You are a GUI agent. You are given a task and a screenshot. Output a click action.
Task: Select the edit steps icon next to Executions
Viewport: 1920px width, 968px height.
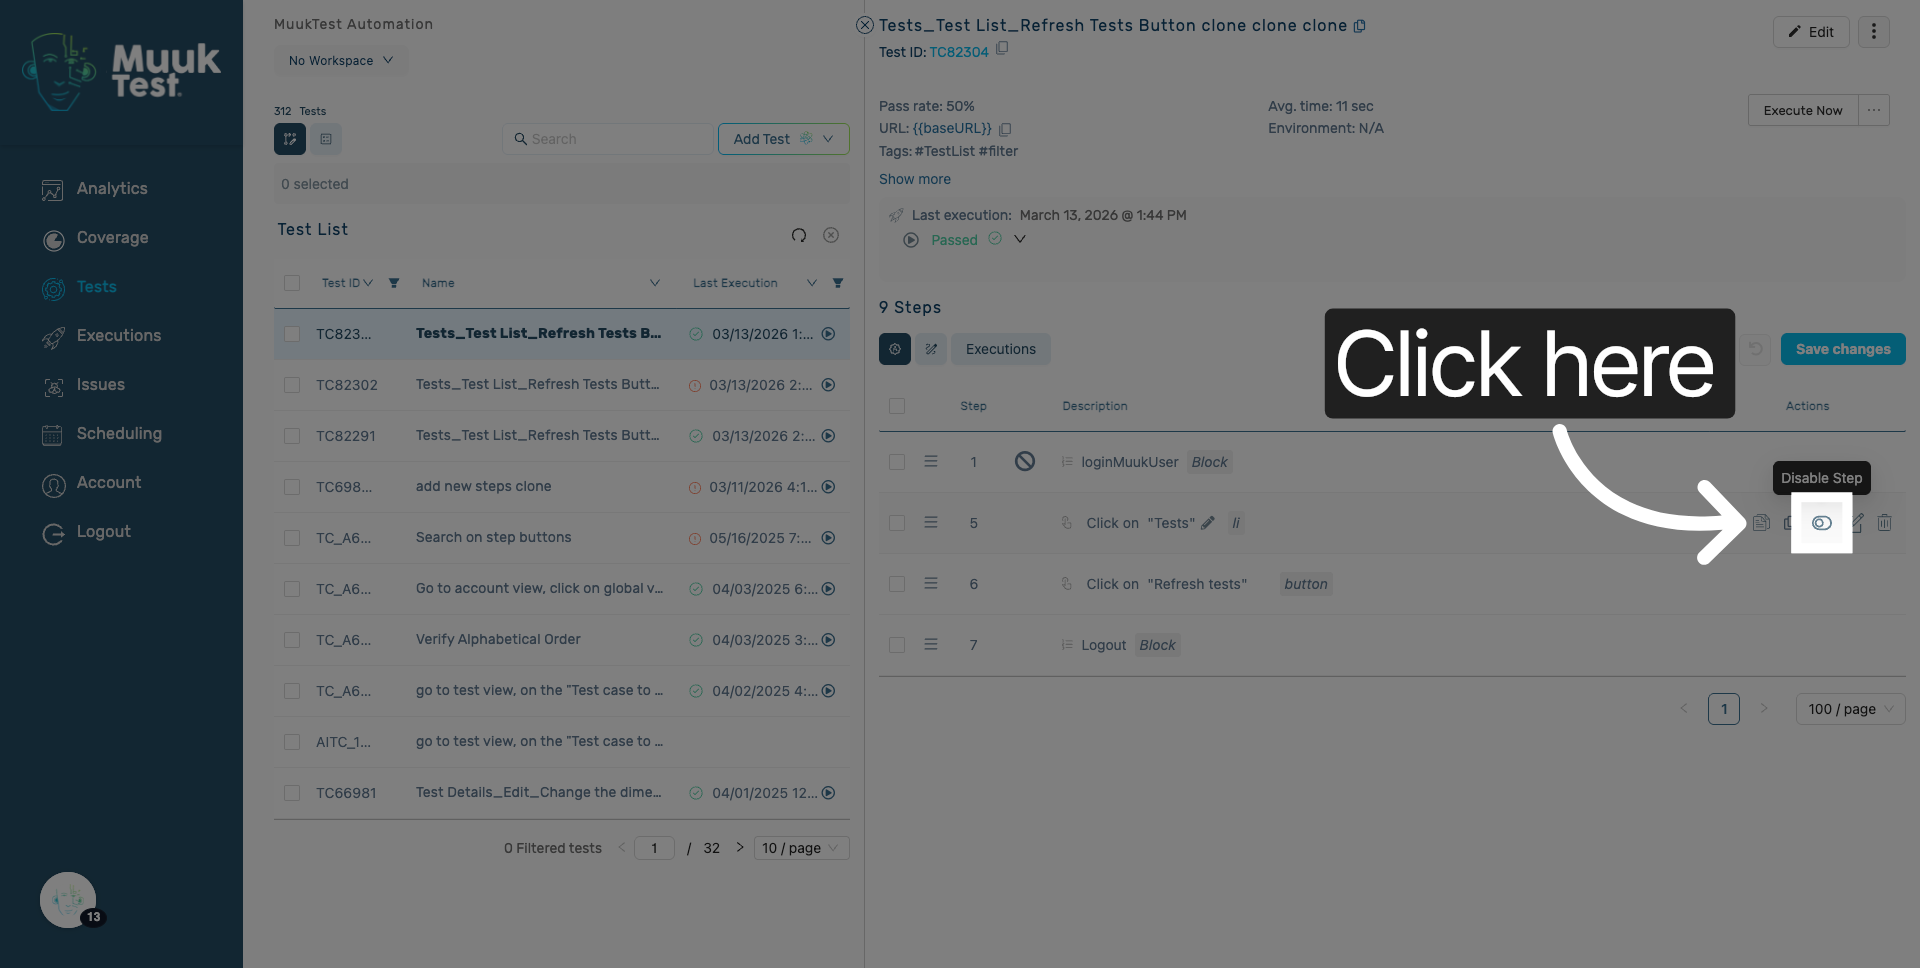931,349
